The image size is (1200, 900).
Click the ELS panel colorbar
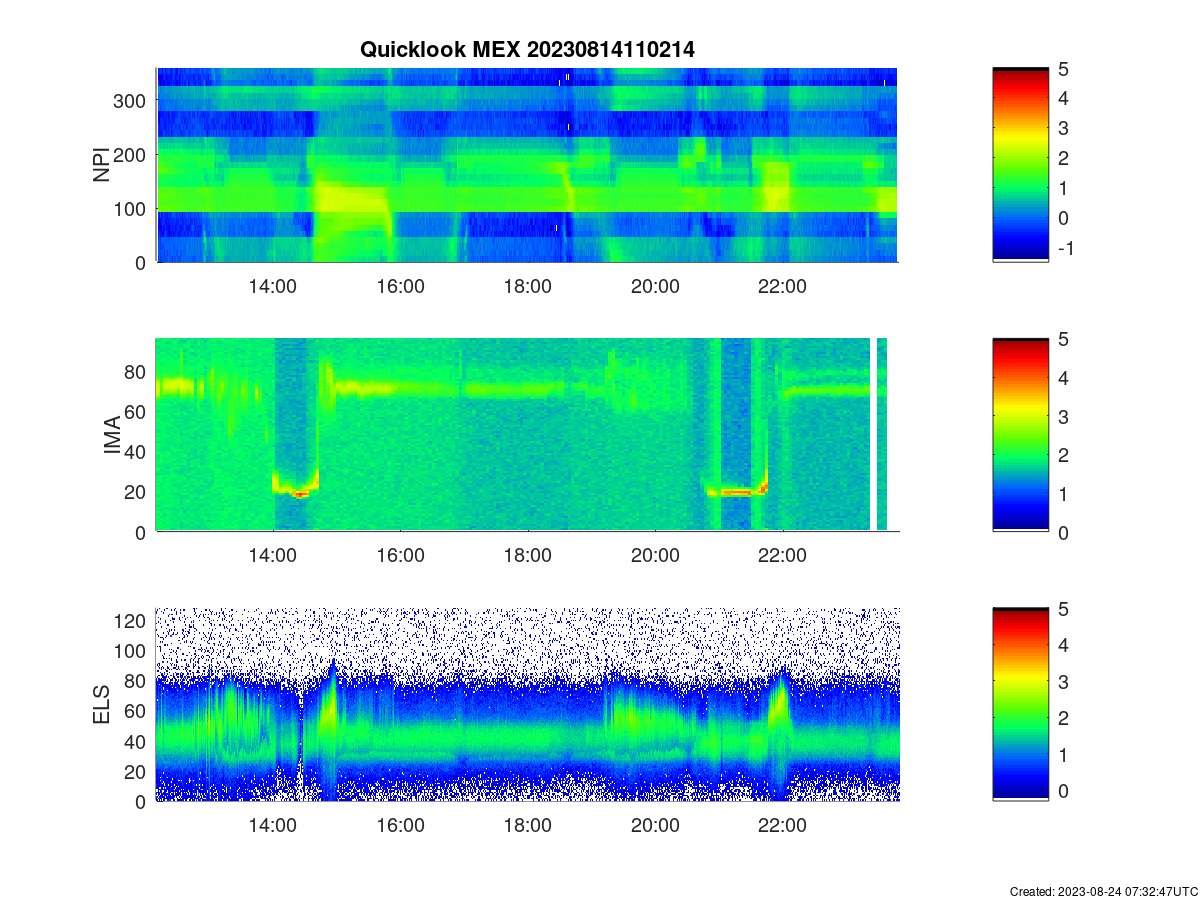coord(1020,704)
